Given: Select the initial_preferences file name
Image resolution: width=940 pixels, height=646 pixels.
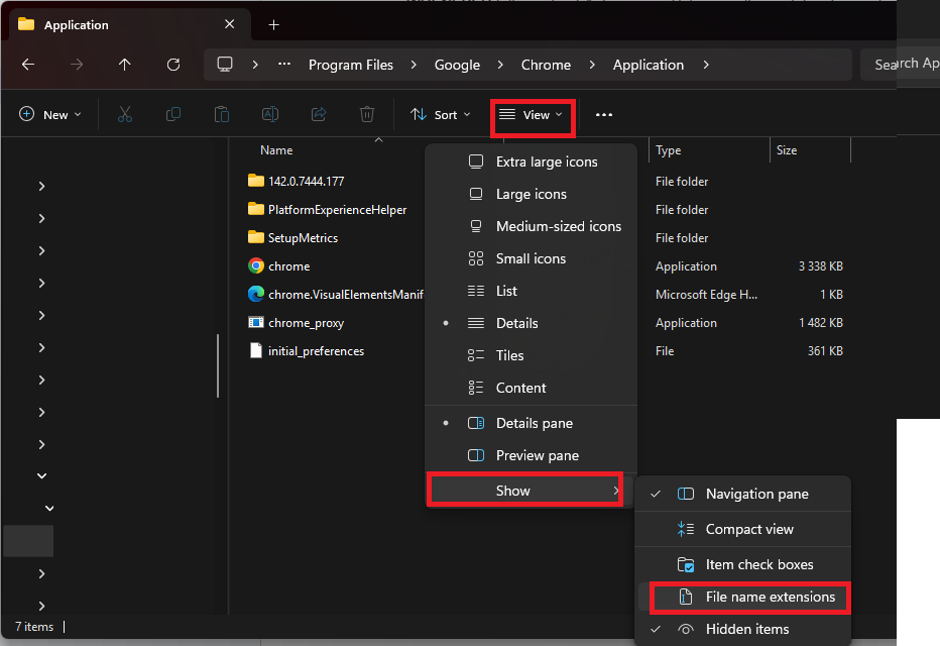Looking at the screenshot, I should 316,351.
